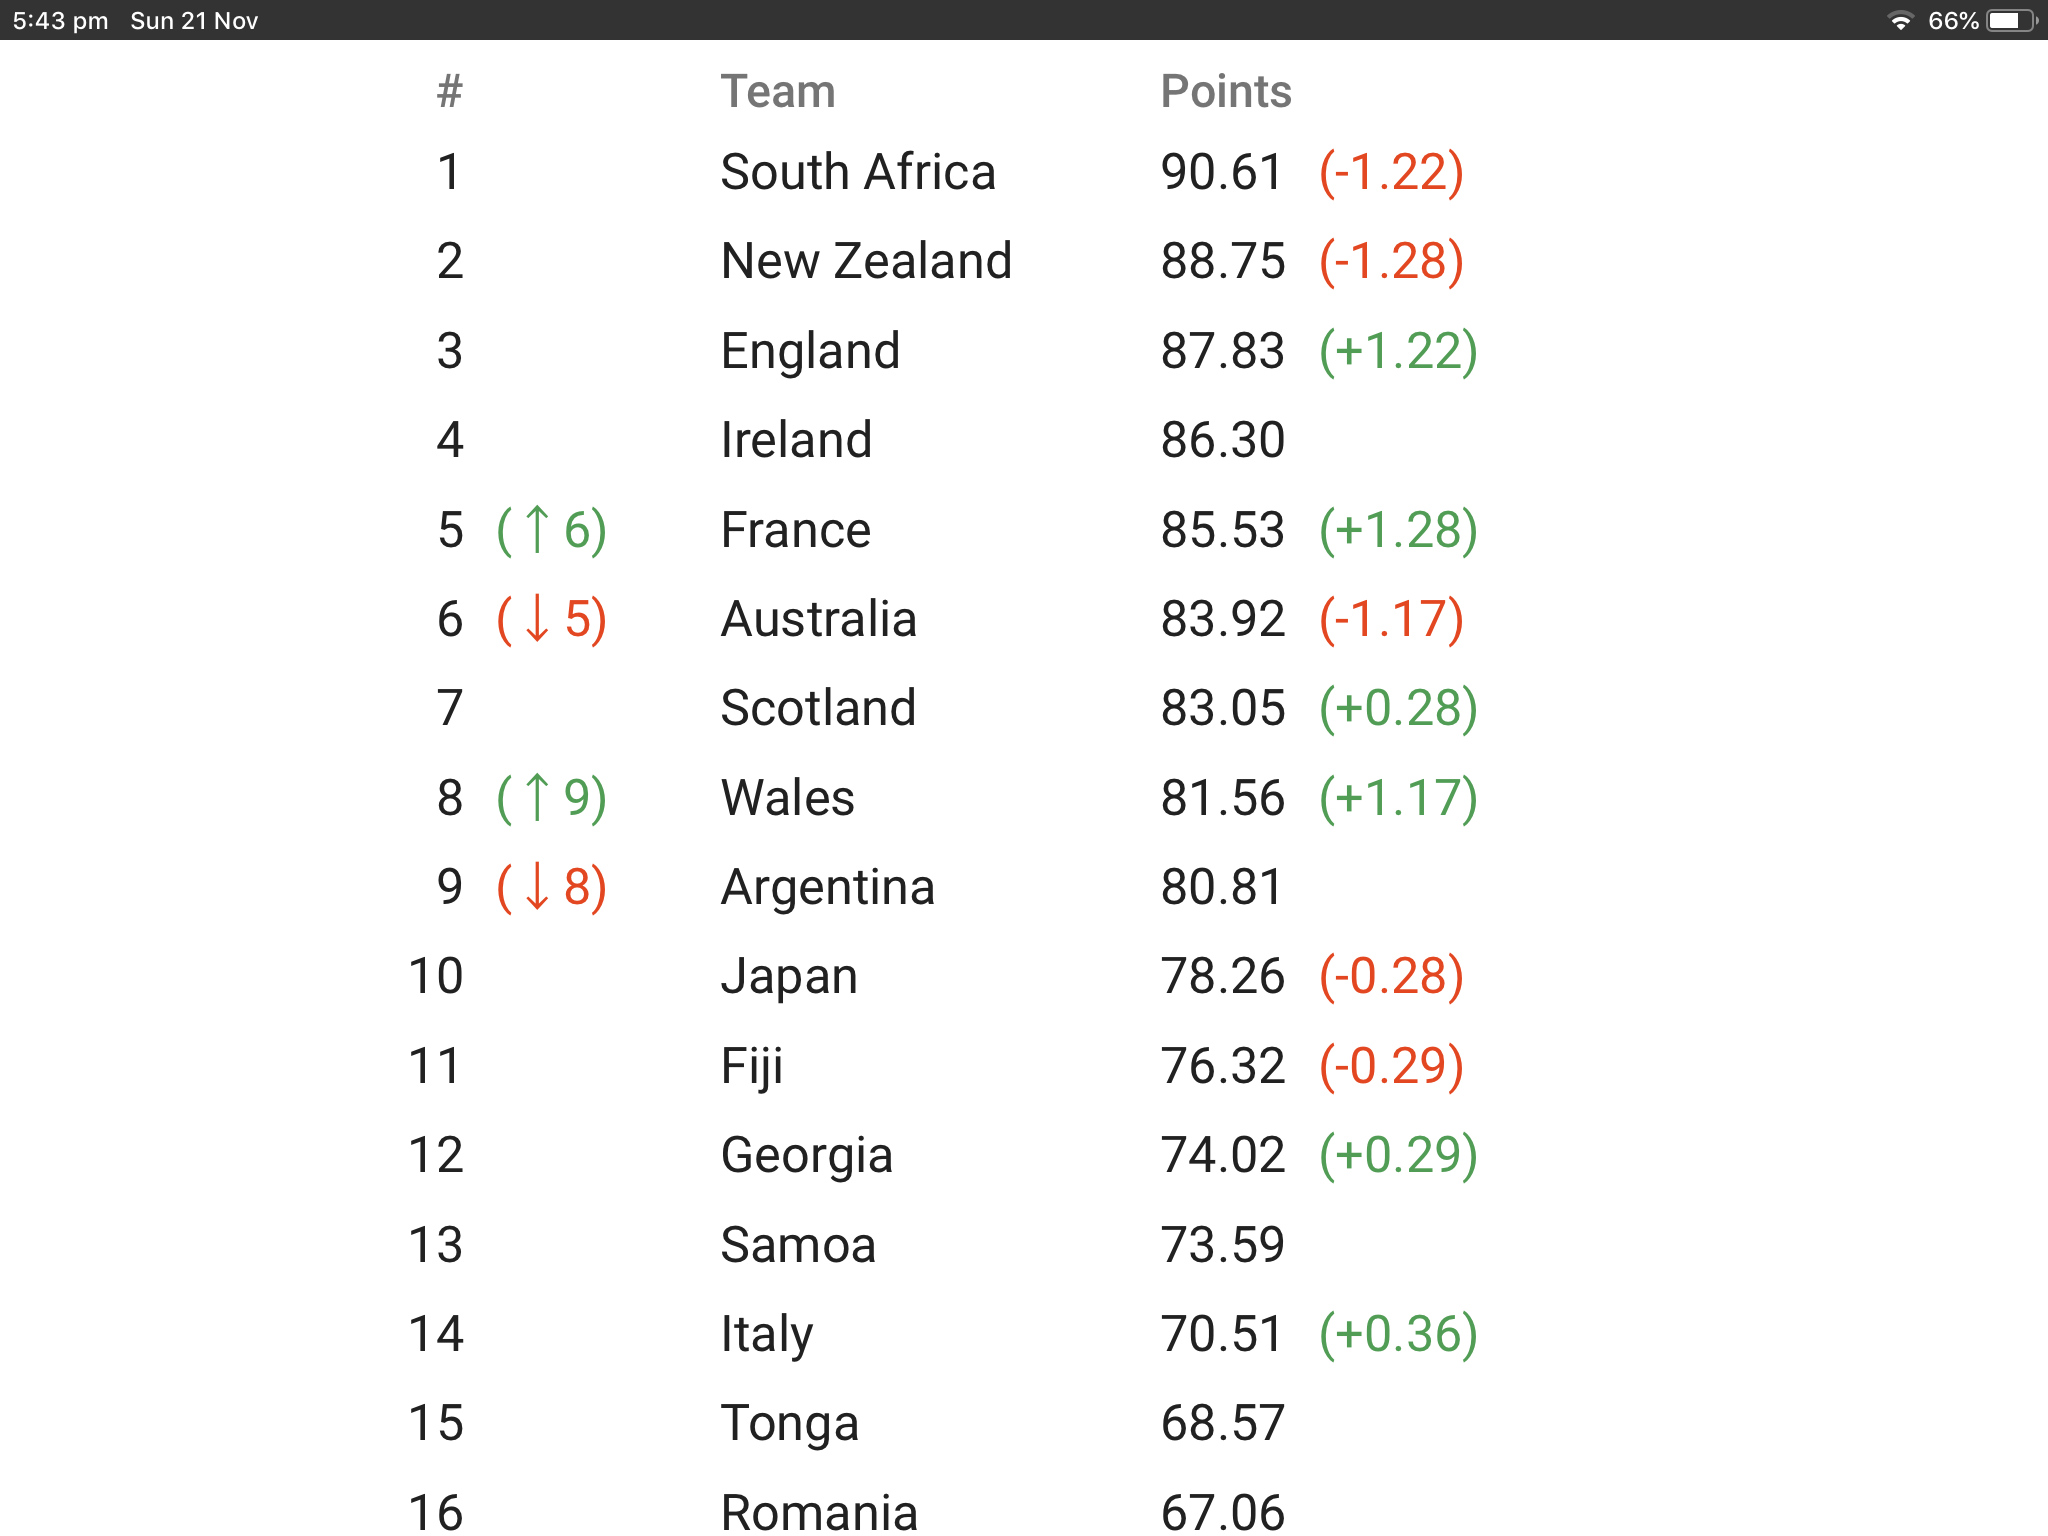The height and width of the screenshot is (1536, 2048).
Task: Tap the battery icon in status bar
Action: coord(2011,21)
